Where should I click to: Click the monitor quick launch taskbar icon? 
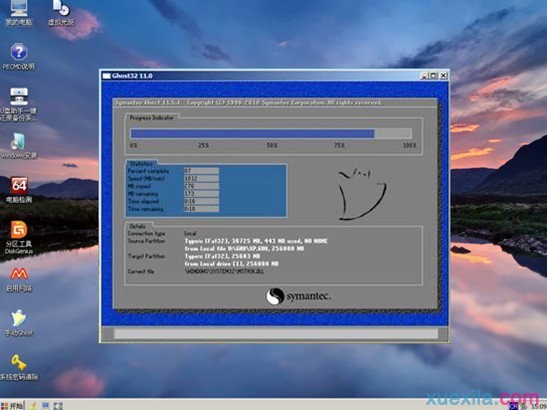46,406
